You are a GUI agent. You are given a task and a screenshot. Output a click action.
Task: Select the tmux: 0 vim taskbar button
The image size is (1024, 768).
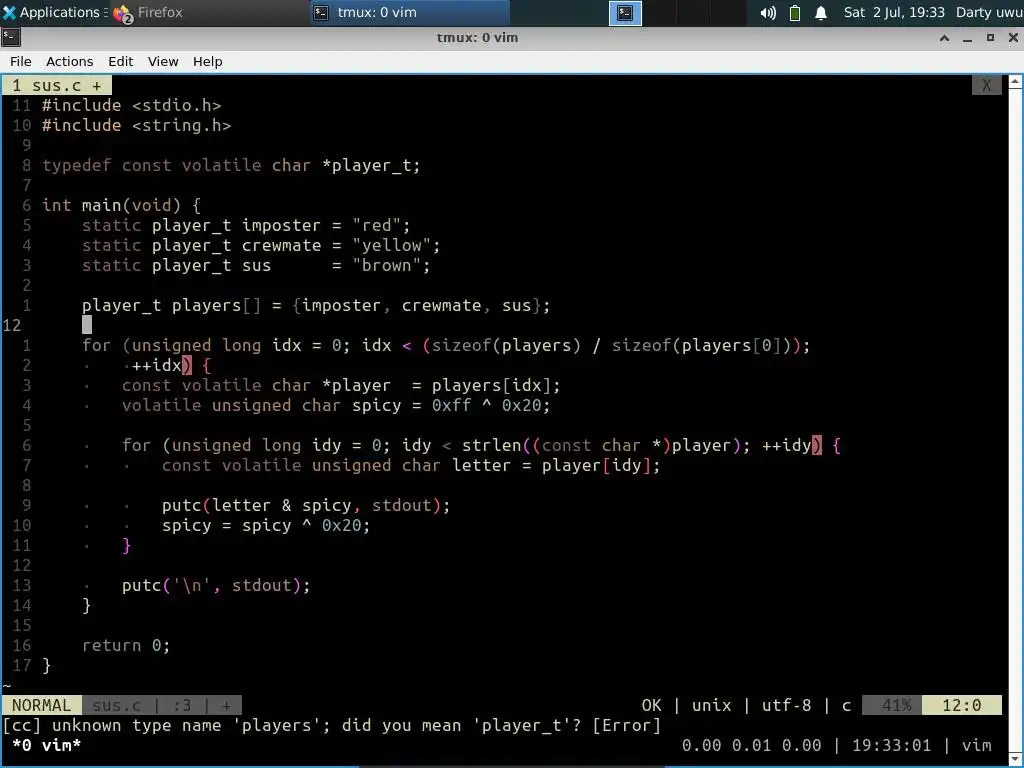click(409, 12)
